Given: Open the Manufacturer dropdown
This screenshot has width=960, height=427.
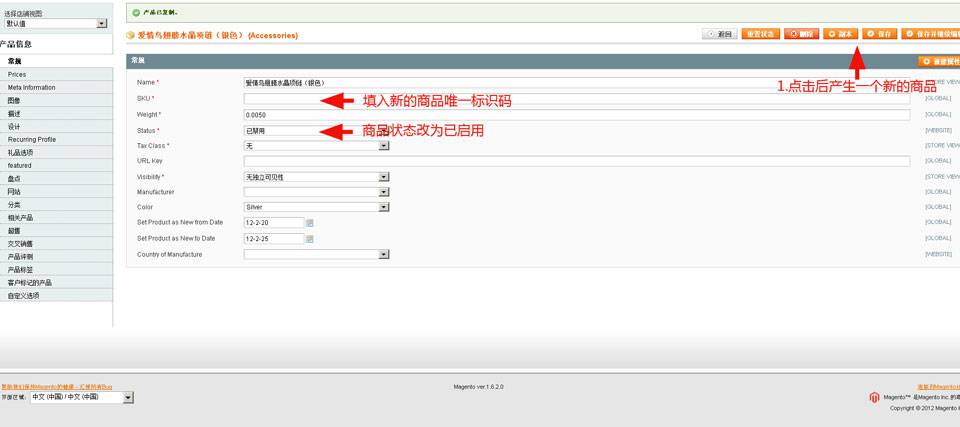Looking at the screenshot, I should (x=316, y=192).
